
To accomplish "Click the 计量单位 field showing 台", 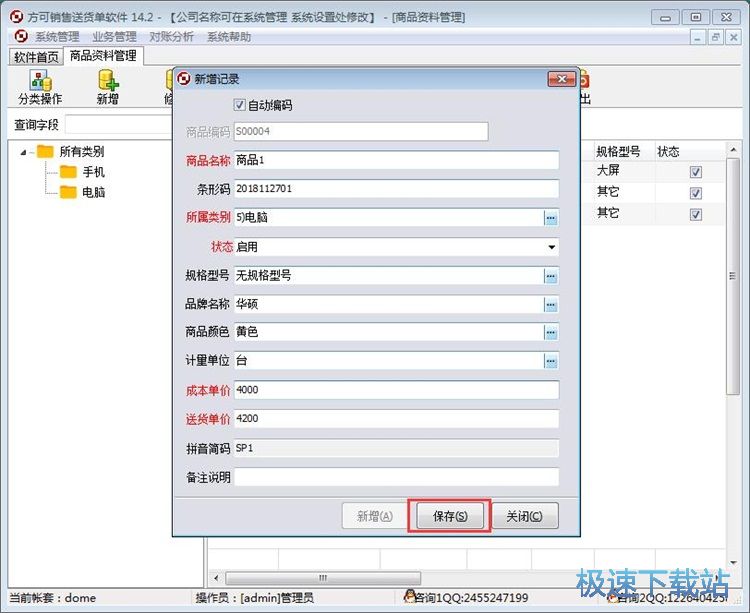I will pyautogui.click(x=388, y=361).
